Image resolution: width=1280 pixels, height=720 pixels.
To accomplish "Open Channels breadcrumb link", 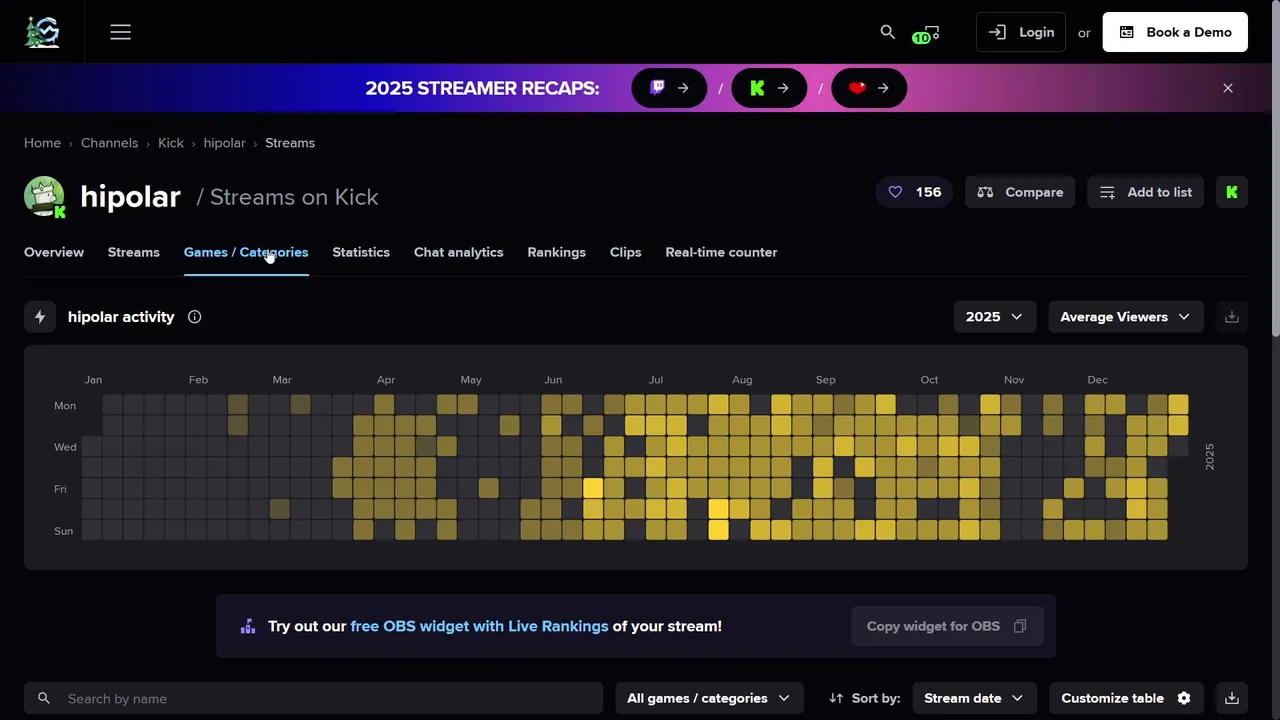I will pyautogui.click(x=109, y=143).
